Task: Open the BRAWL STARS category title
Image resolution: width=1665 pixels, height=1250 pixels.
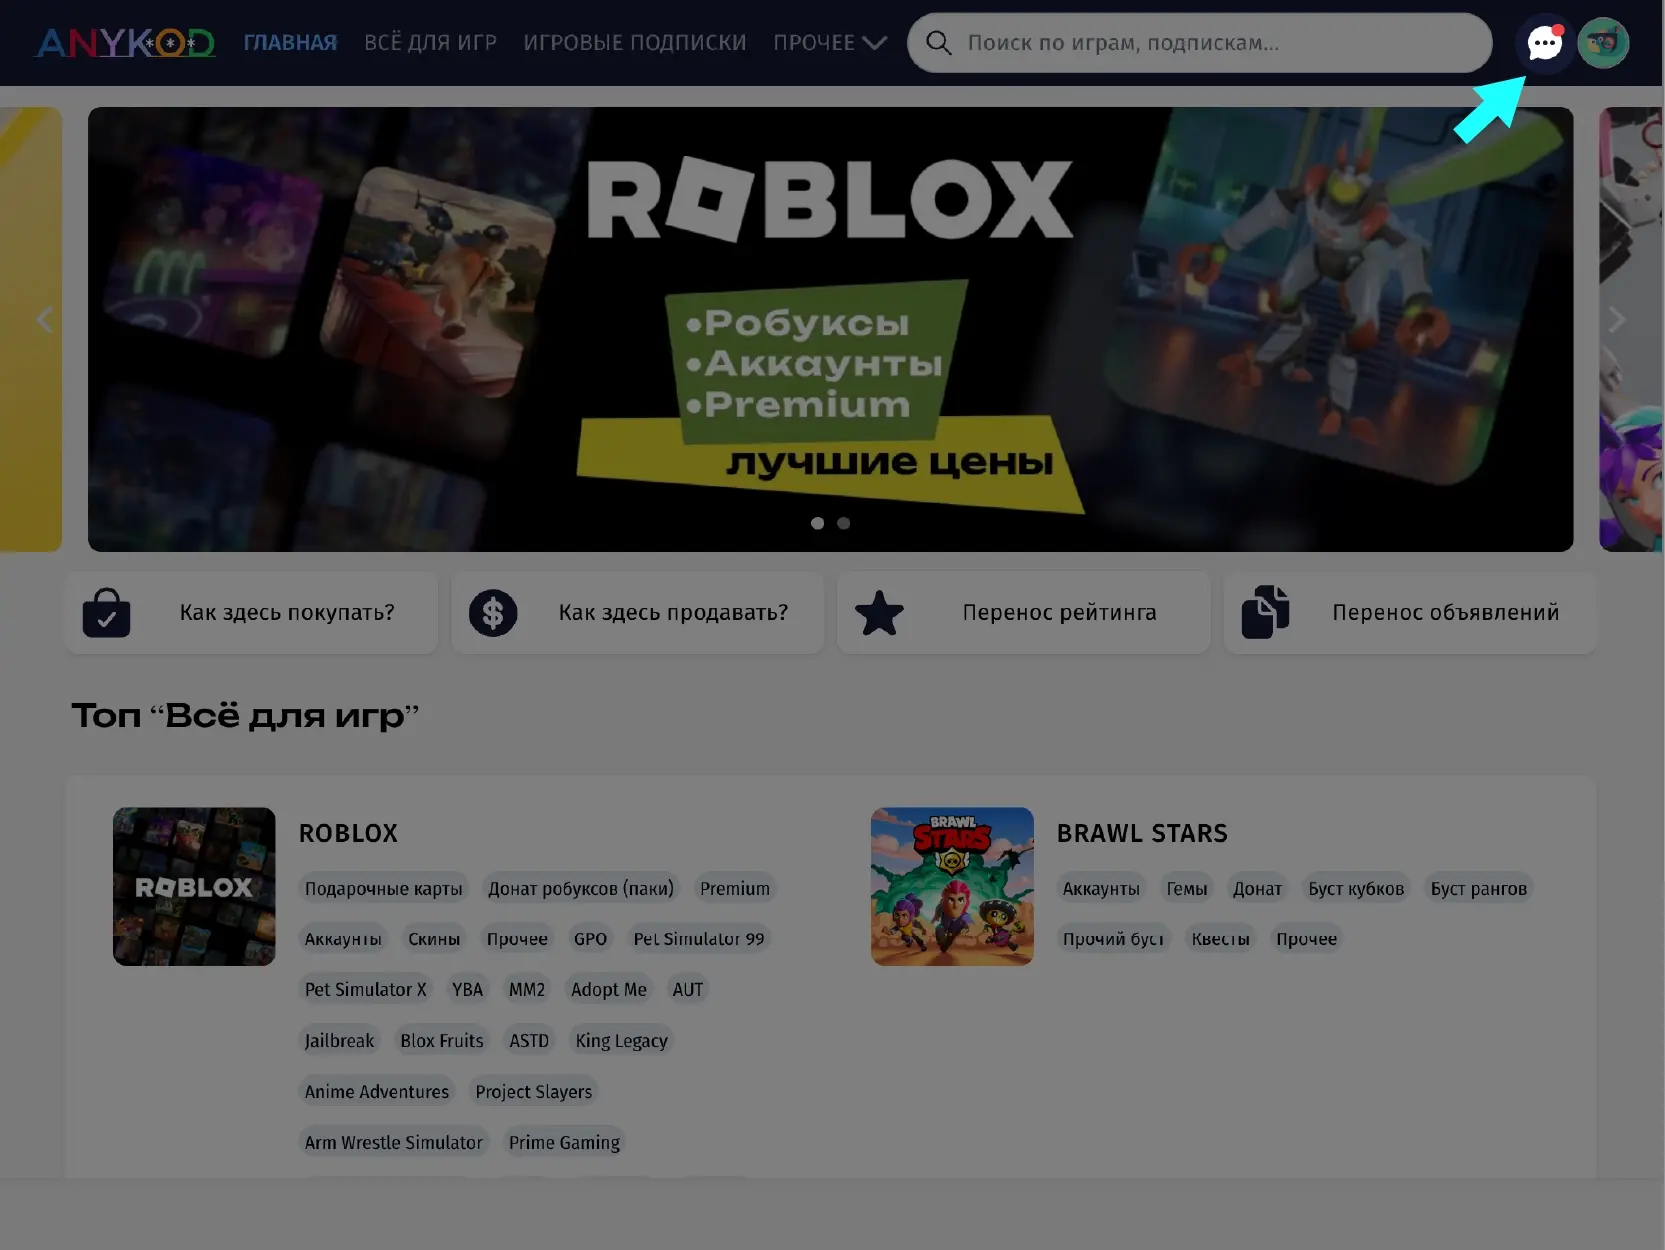Action: [x=1142, y=833]
